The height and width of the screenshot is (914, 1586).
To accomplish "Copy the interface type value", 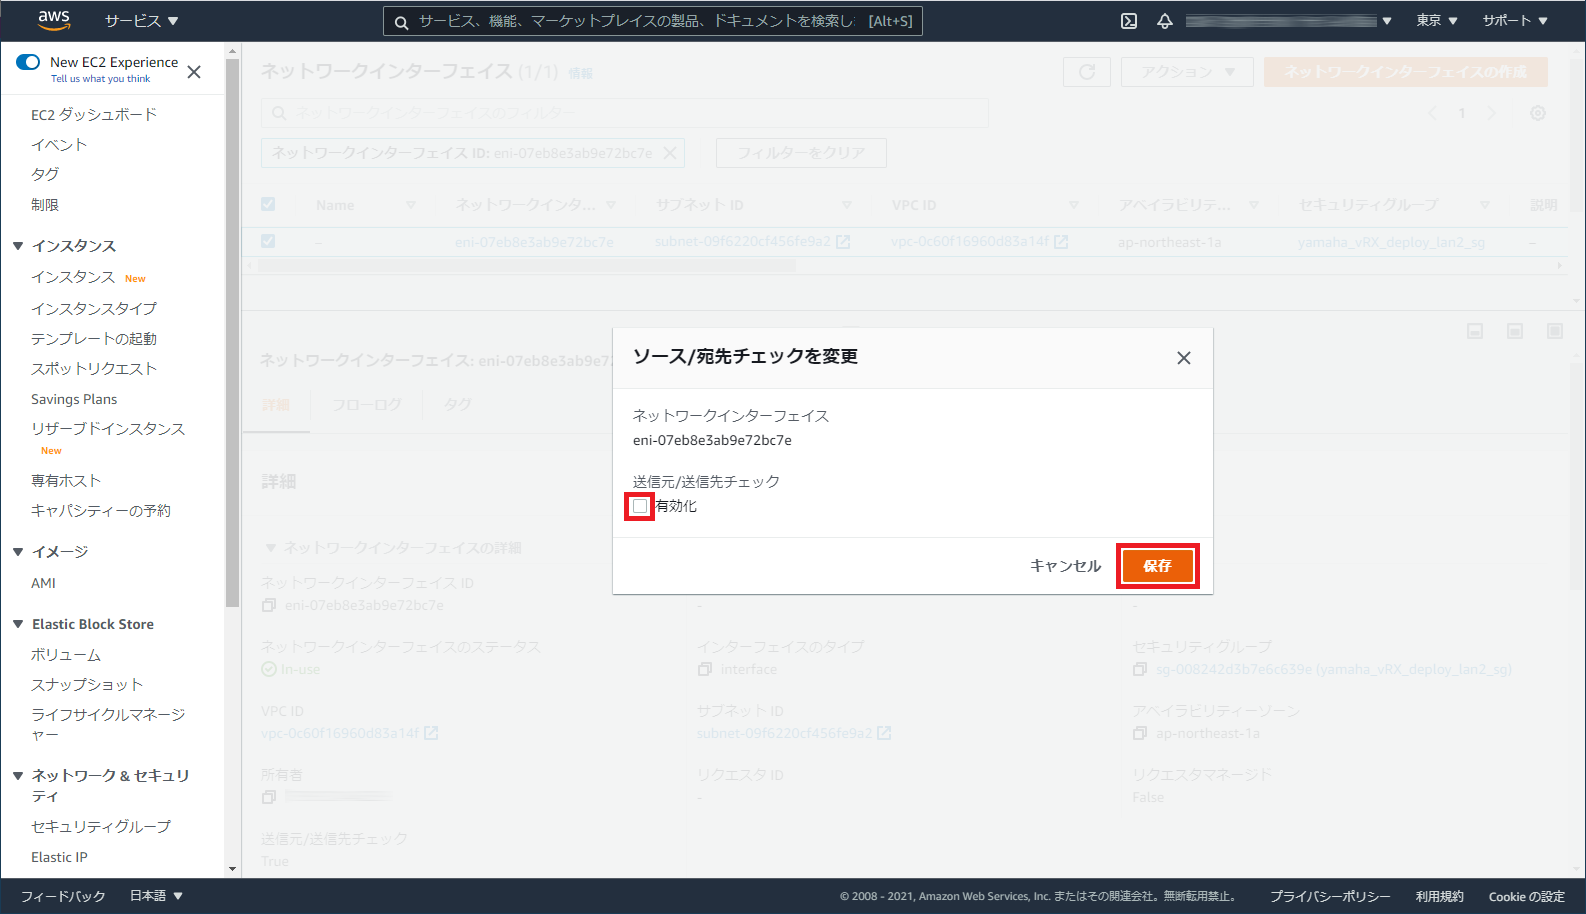I will point(705,669).
